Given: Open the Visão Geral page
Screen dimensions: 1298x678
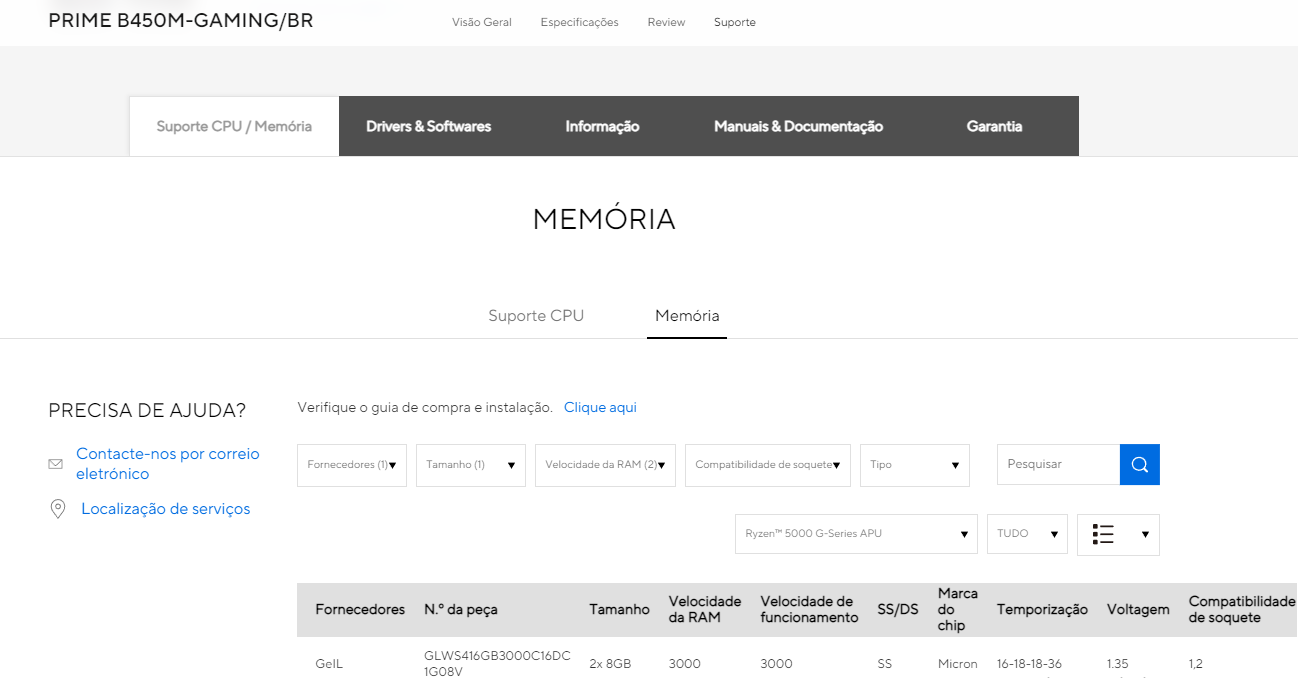Looking at the screenshot, I should point(482,22).
